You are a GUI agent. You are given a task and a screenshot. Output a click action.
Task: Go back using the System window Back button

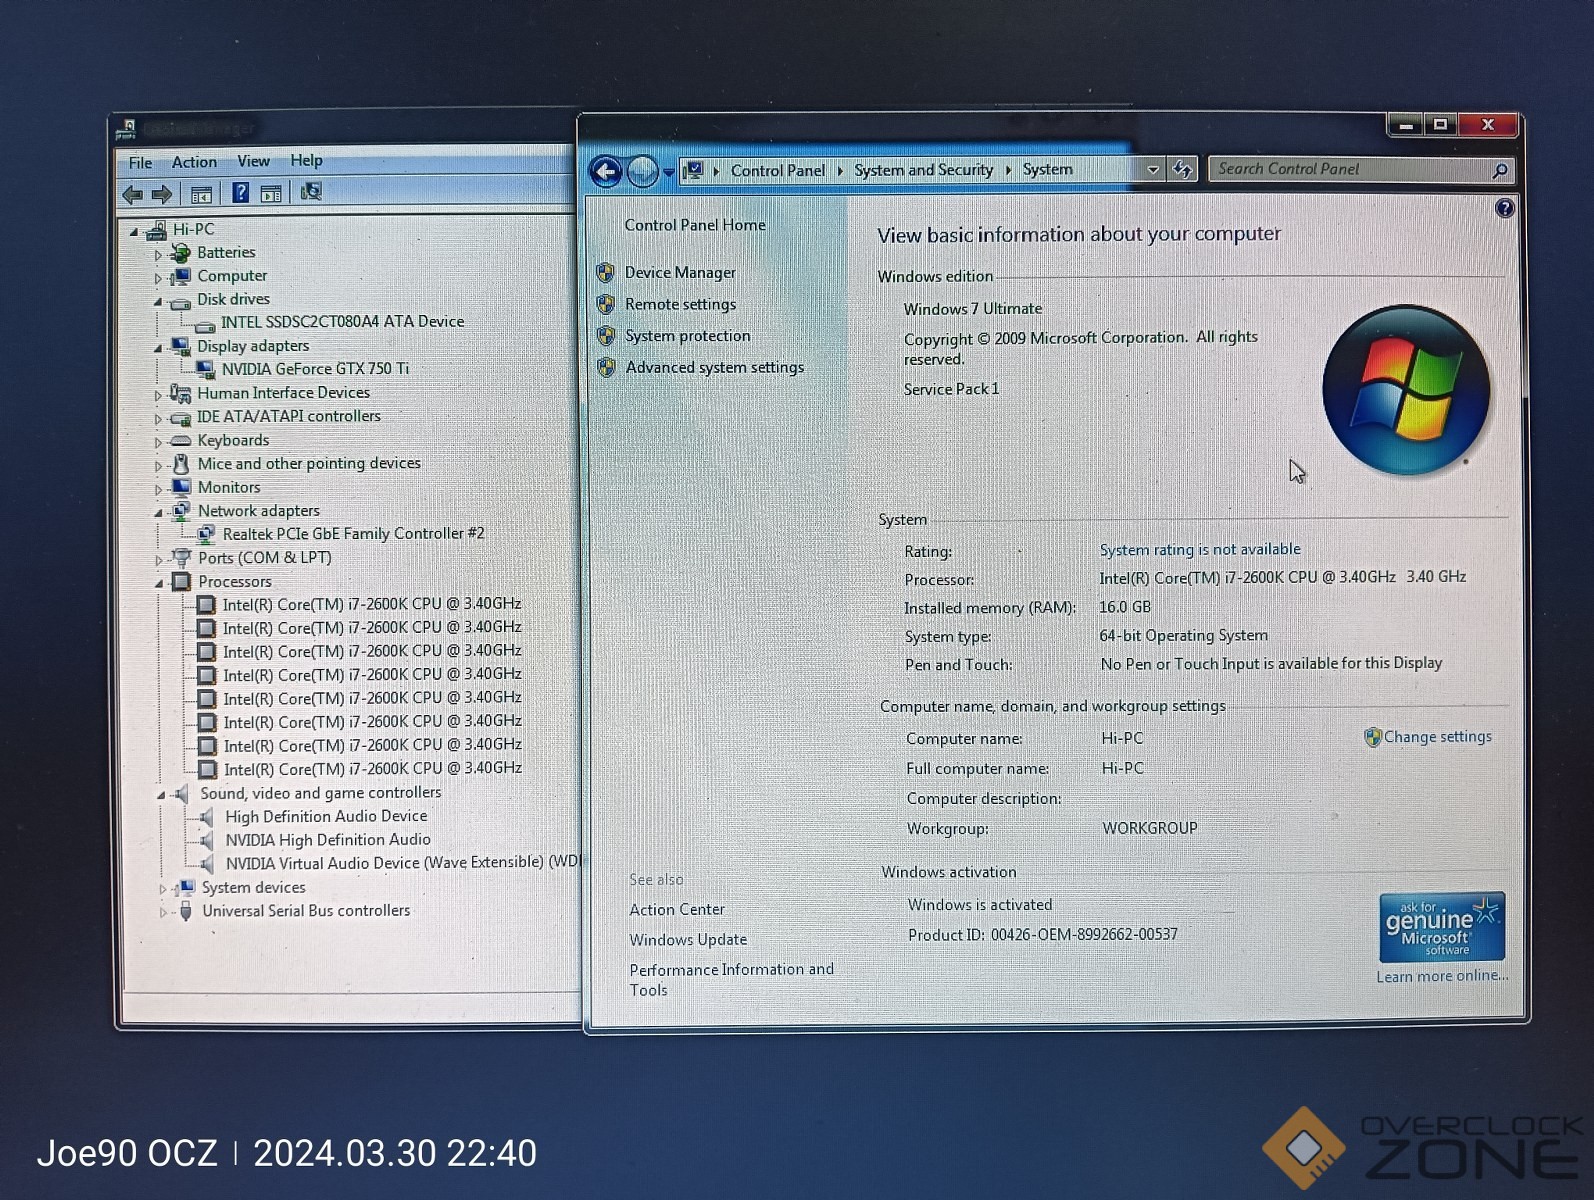coord(606,172)
